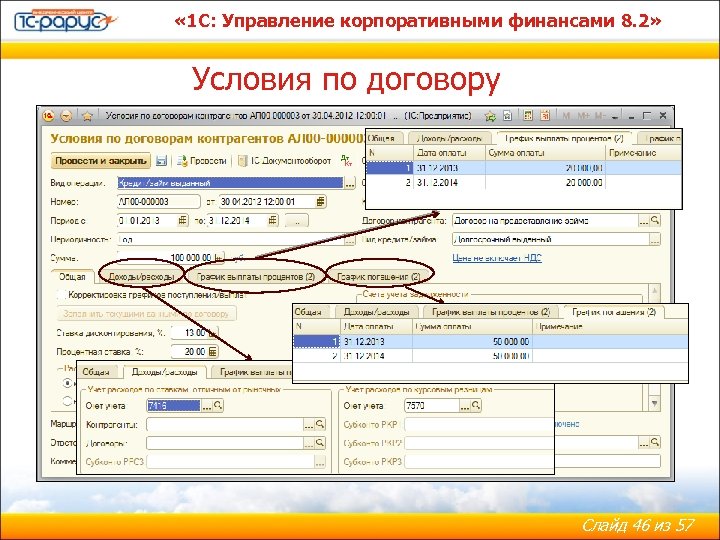Open selection for Периодичность field

(350, 239)
